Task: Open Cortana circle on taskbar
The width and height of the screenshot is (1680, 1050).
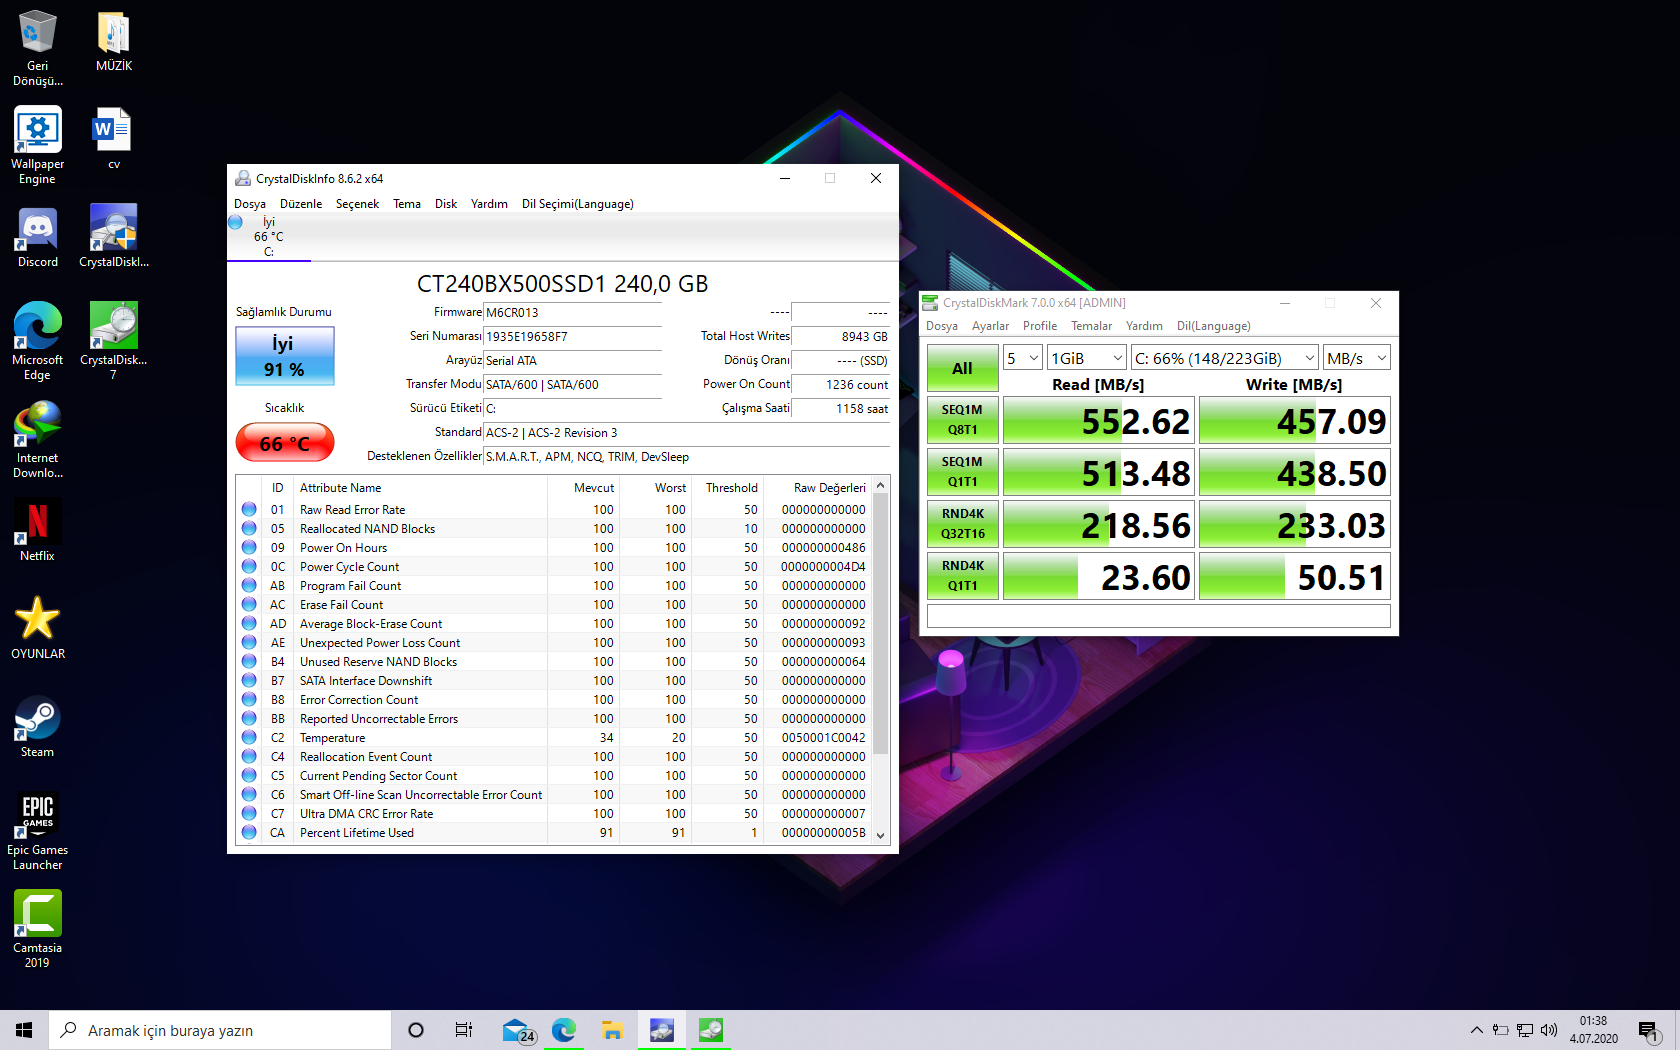Action: pyautogui.click(x=416, y=1030)
